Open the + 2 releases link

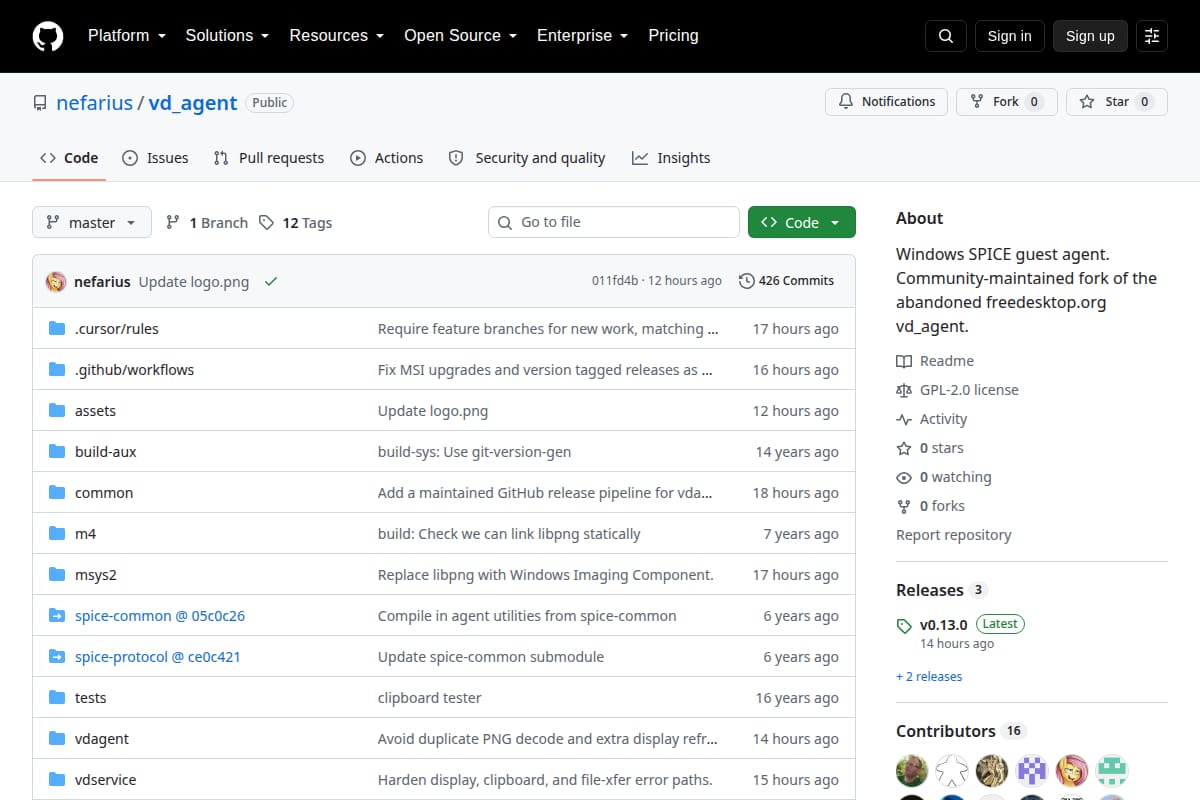929,676
